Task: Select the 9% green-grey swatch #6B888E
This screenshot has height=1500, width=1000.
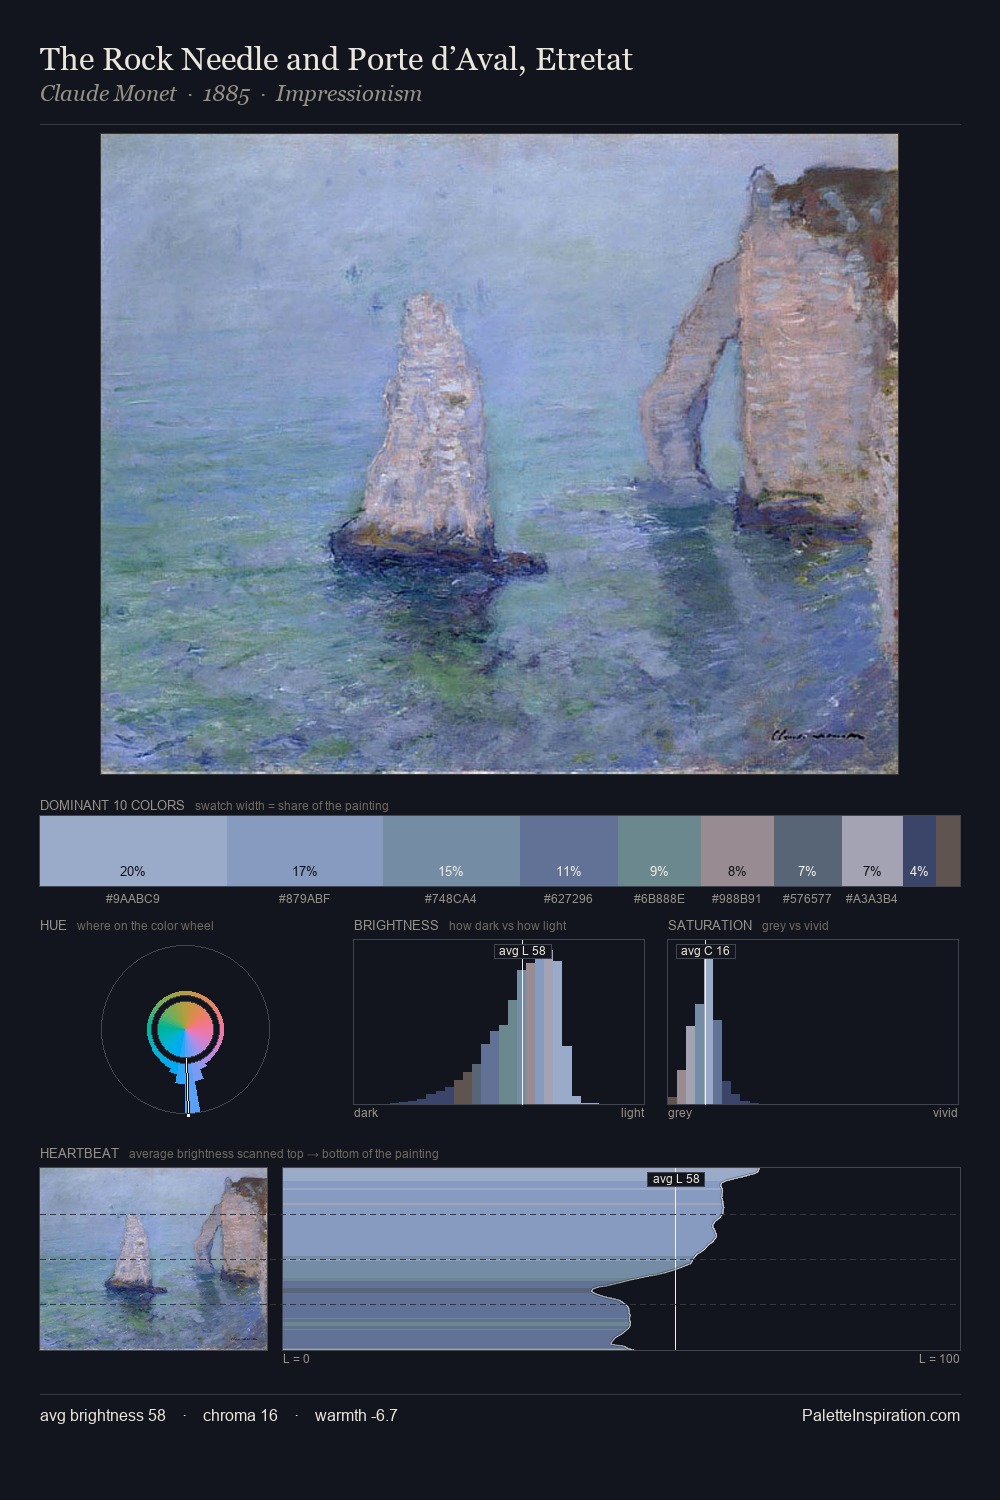Action: [659, 851]
